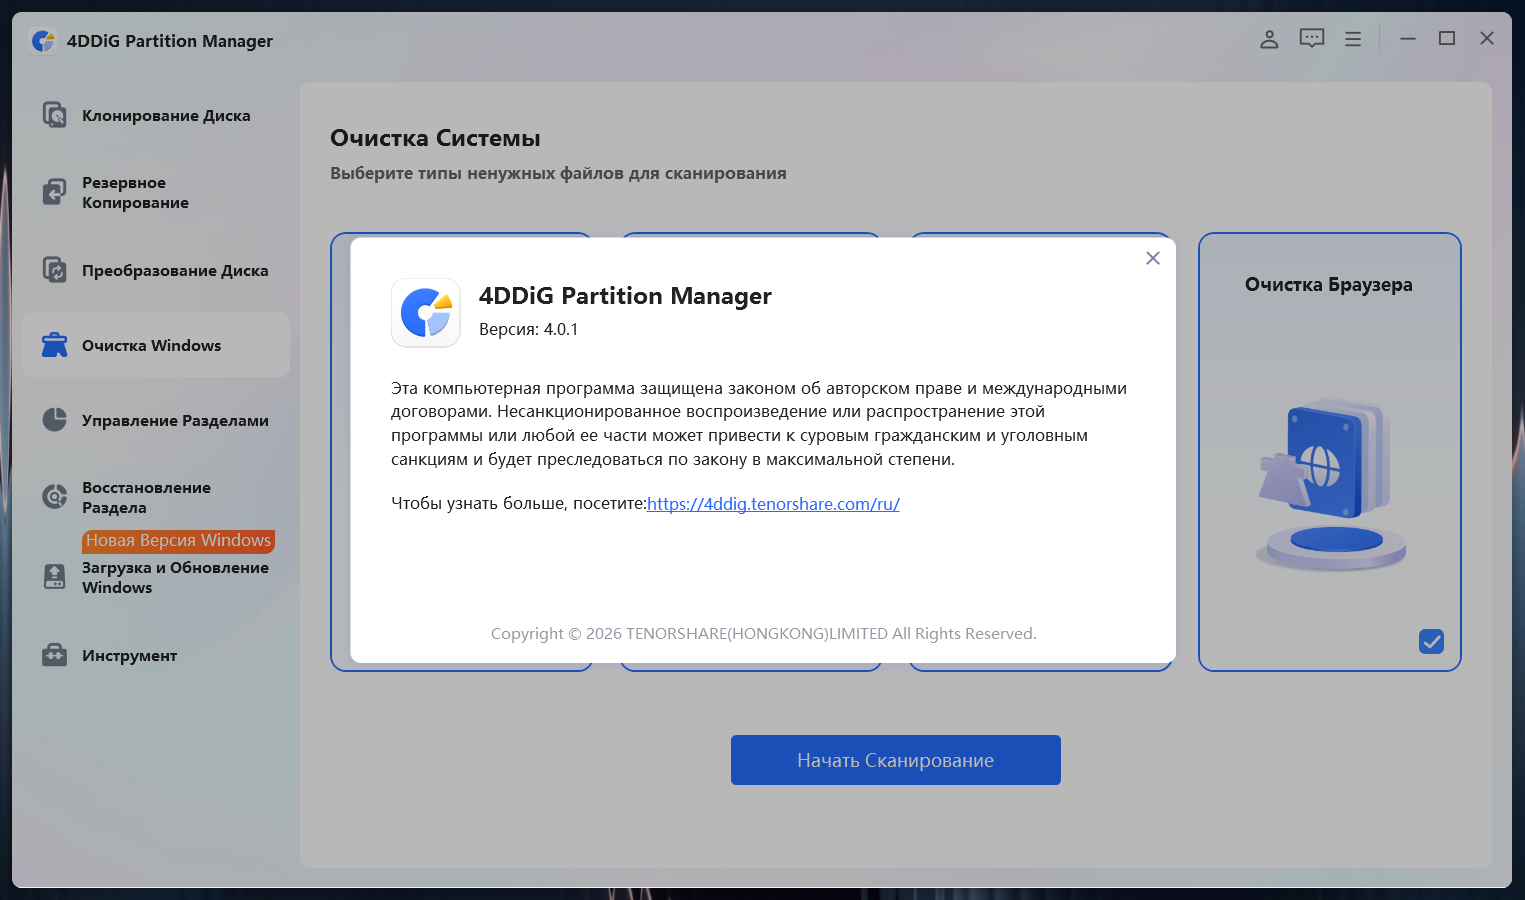
Task: Open Загрузка и Обновление Windows
Action: pyautogui.click(x=156, y=577)
